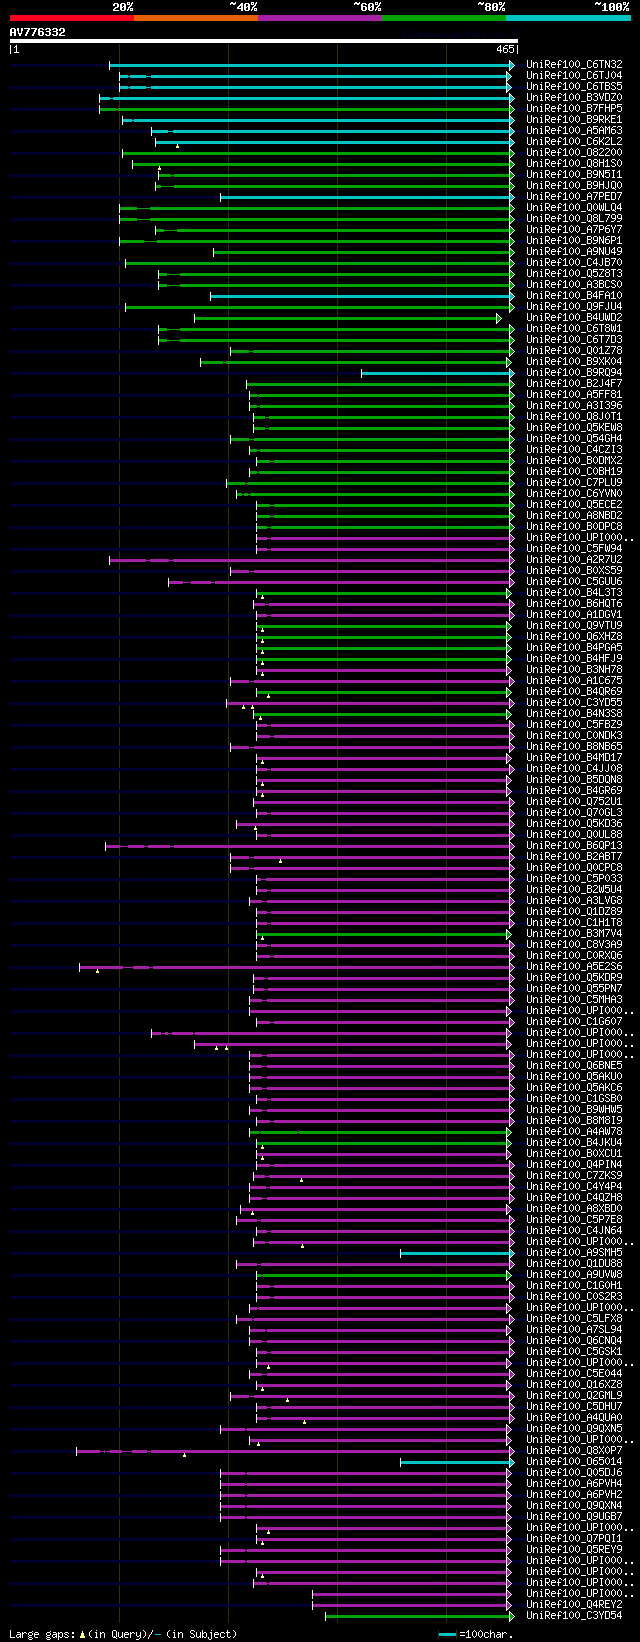Click label UniRef100_B4UWD2
The height and width of the screenshot is (1642, 640).
(x=574, y=318)
